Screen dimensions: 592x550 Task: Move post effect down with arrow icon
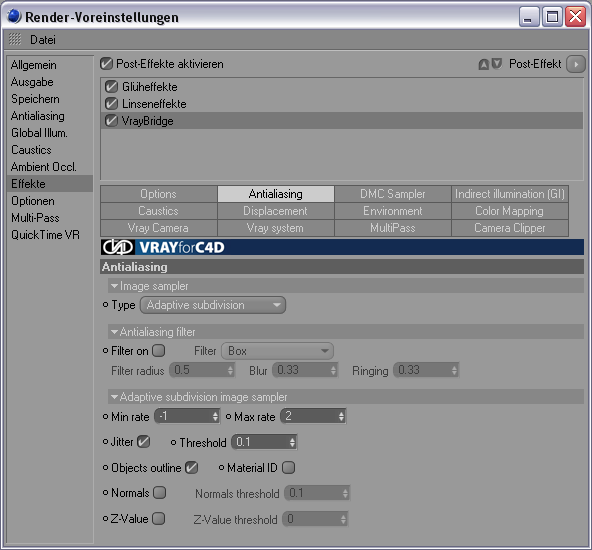click(497, 64)
